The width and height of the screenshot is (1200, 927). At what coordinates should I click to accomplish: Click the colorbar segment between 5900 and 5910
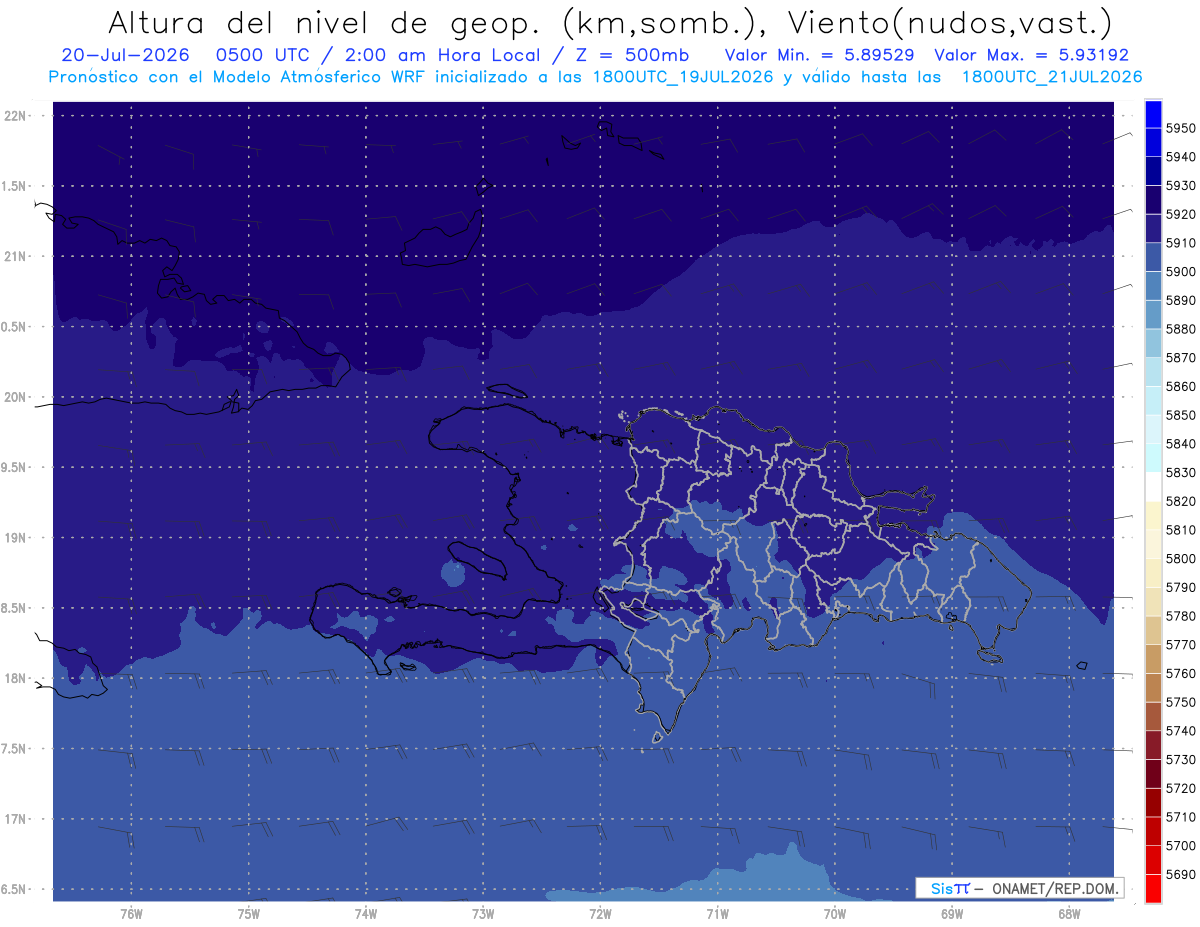point(1153,257)
